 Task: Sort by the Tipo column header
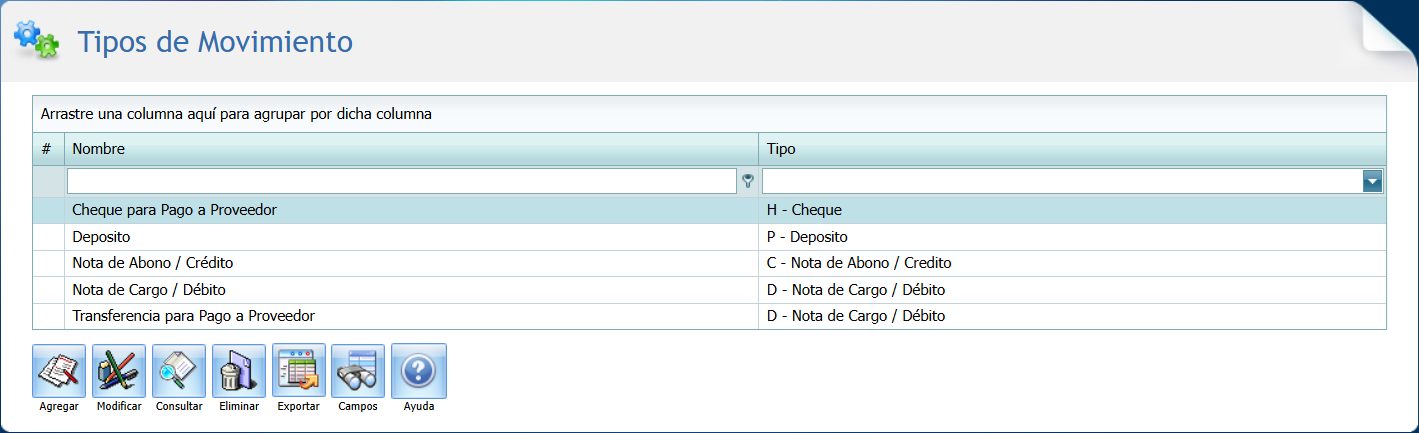tap(1072, 149)
